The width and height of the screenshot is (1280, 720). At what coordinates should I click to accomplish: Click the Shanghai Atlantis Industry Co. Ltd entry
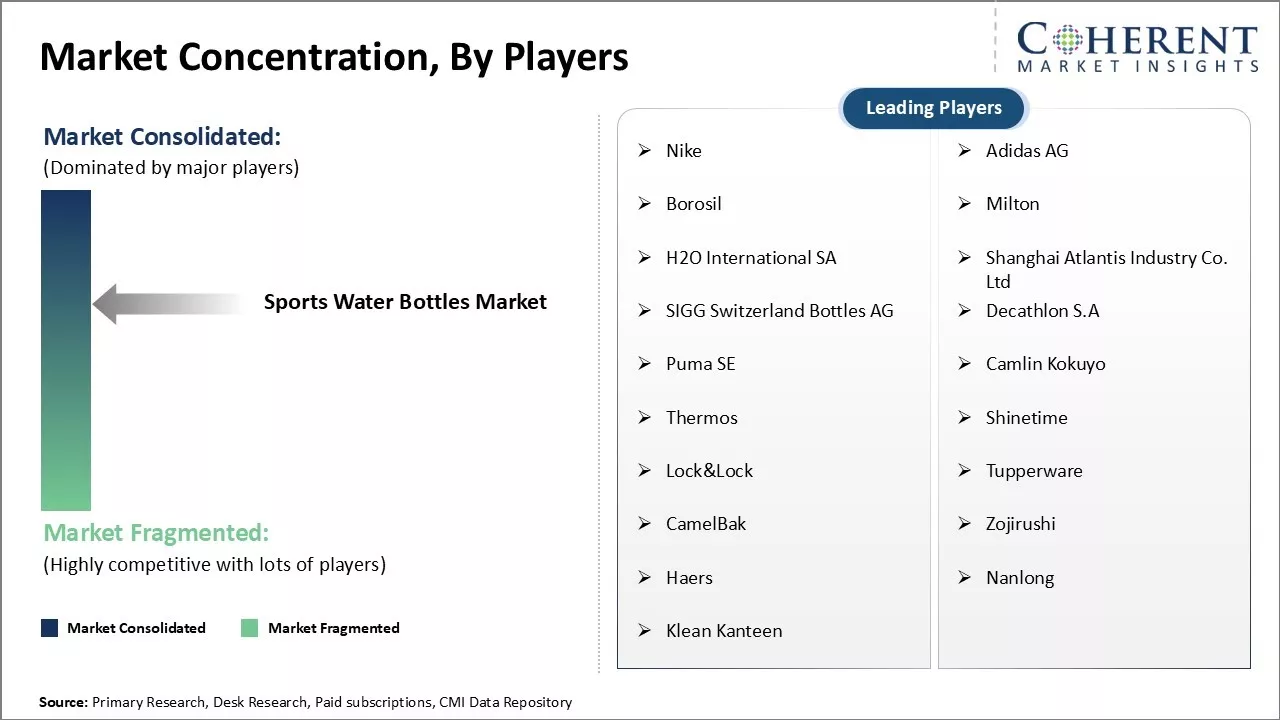pyautogui.click(x=1106, y=269)
